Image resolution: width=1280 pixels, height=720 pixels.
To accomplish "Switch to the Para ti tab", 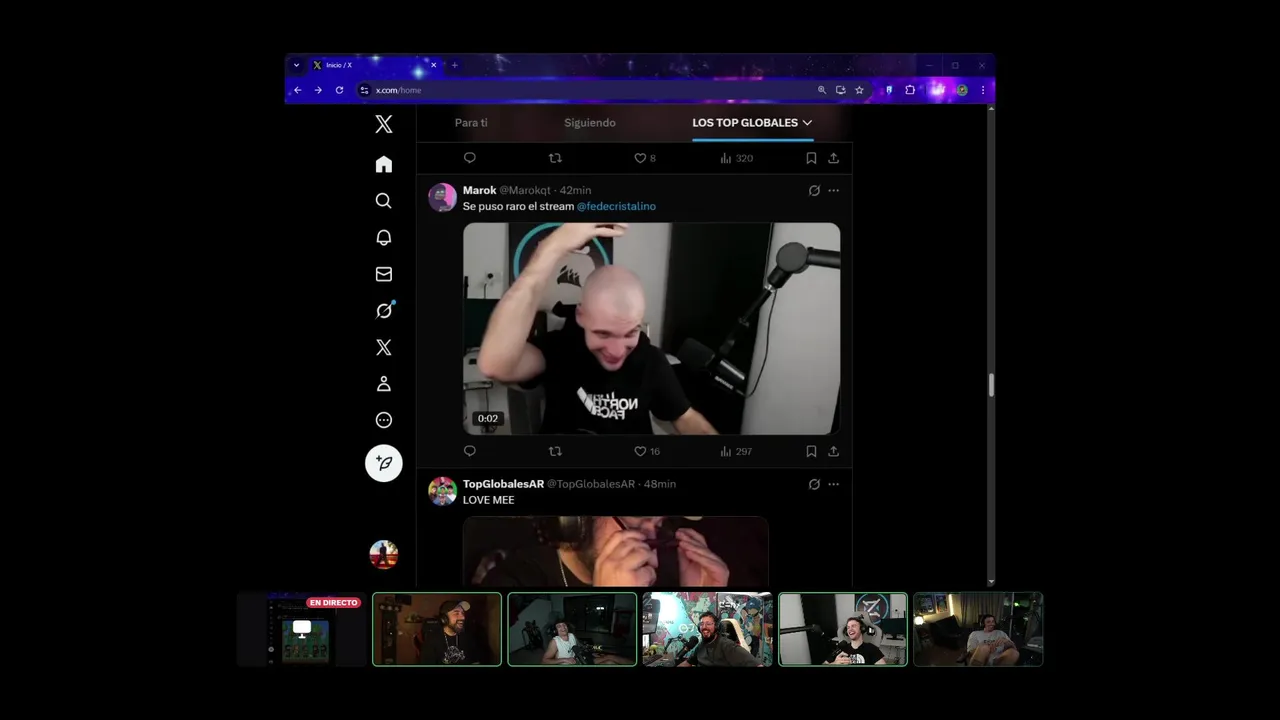I will tap(471, 123).
